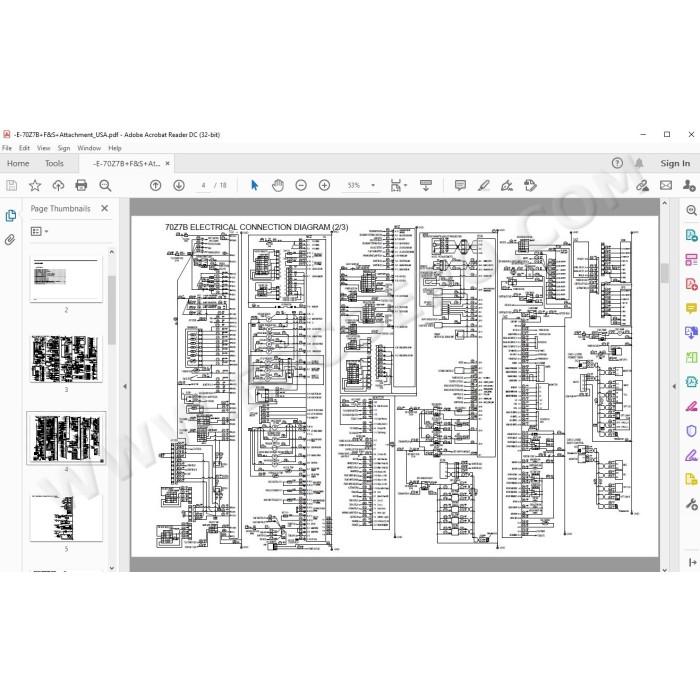This screenshot has height=700, width=700.
Task: Collapse the left navigation pane arrow
Action: point(125,386)
